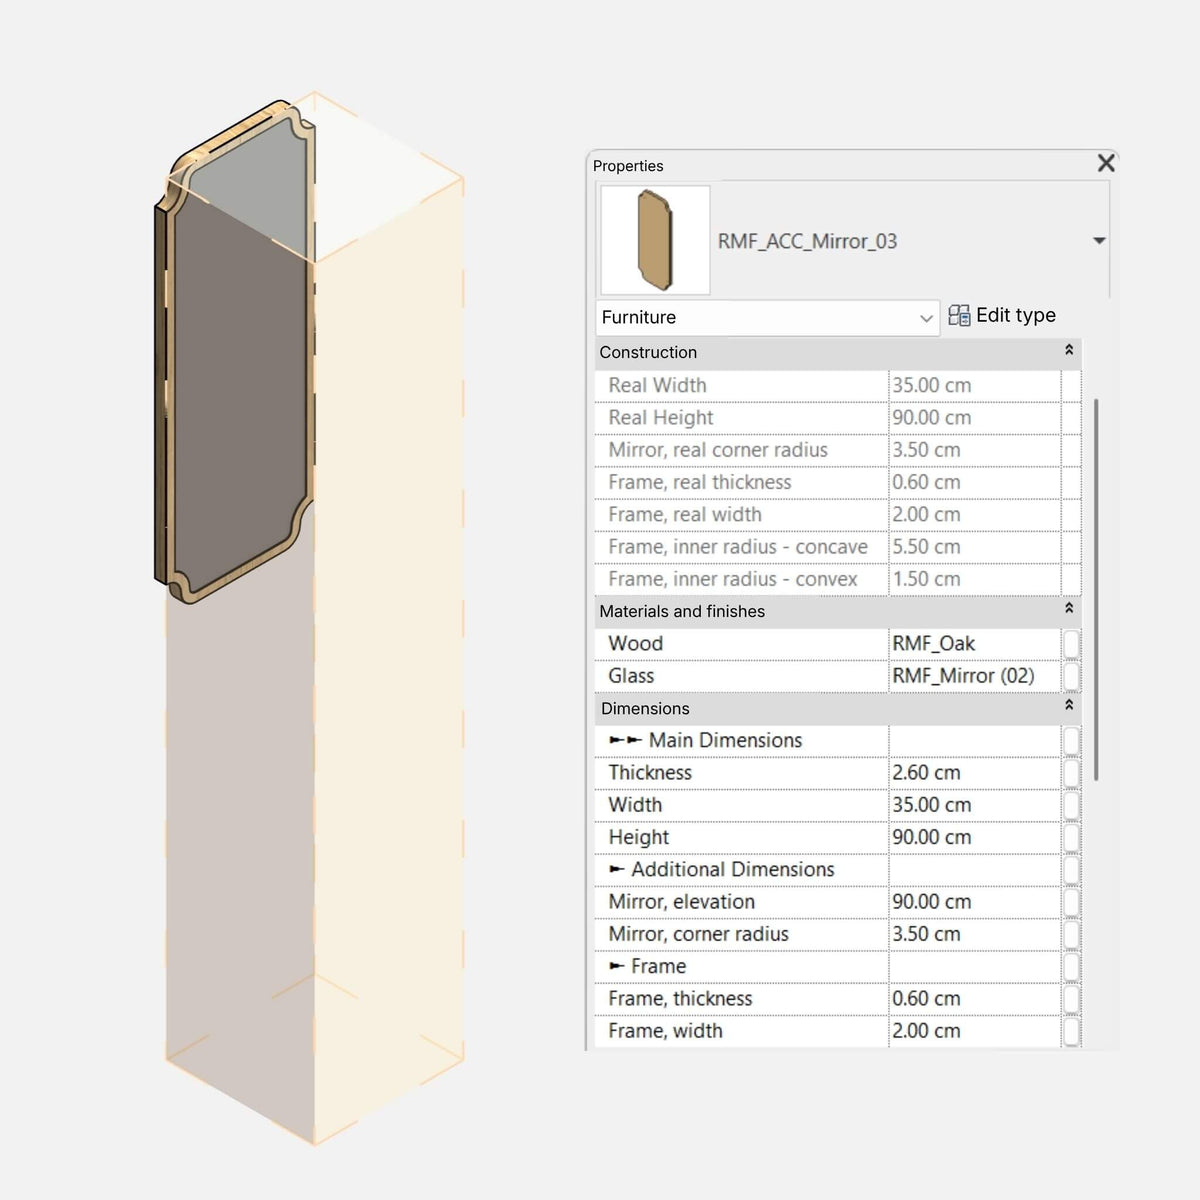This screenshot has width=1200, height=1200.
Task: Select Frame, inner radius - convex label
Action: point(733,579)
